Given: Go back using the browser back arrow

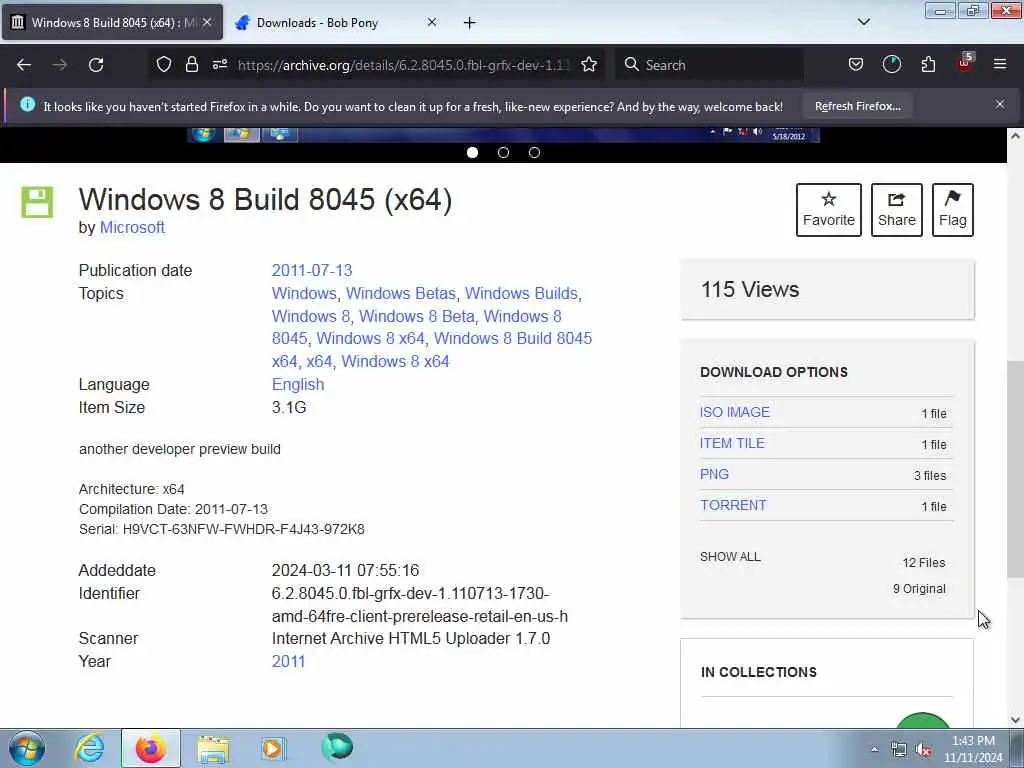Looking at the screenshot, I should tap(24, 65).
